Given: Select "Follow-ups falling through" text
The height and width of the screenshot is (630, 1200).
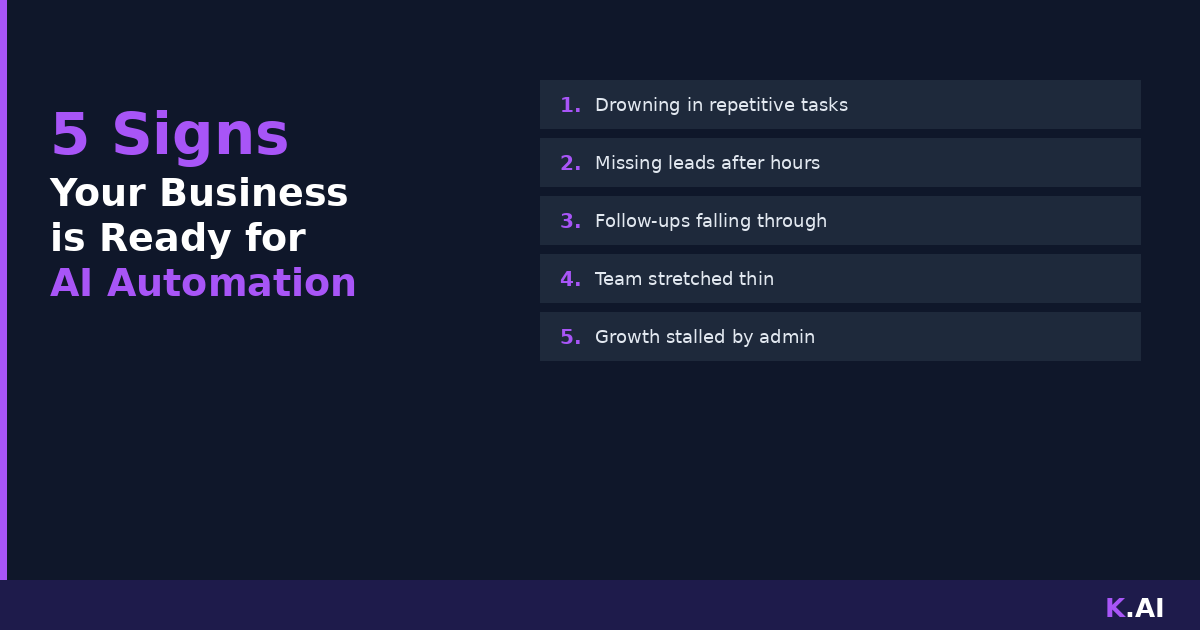Looking at the screenshot, I should (x=711, y=221).
